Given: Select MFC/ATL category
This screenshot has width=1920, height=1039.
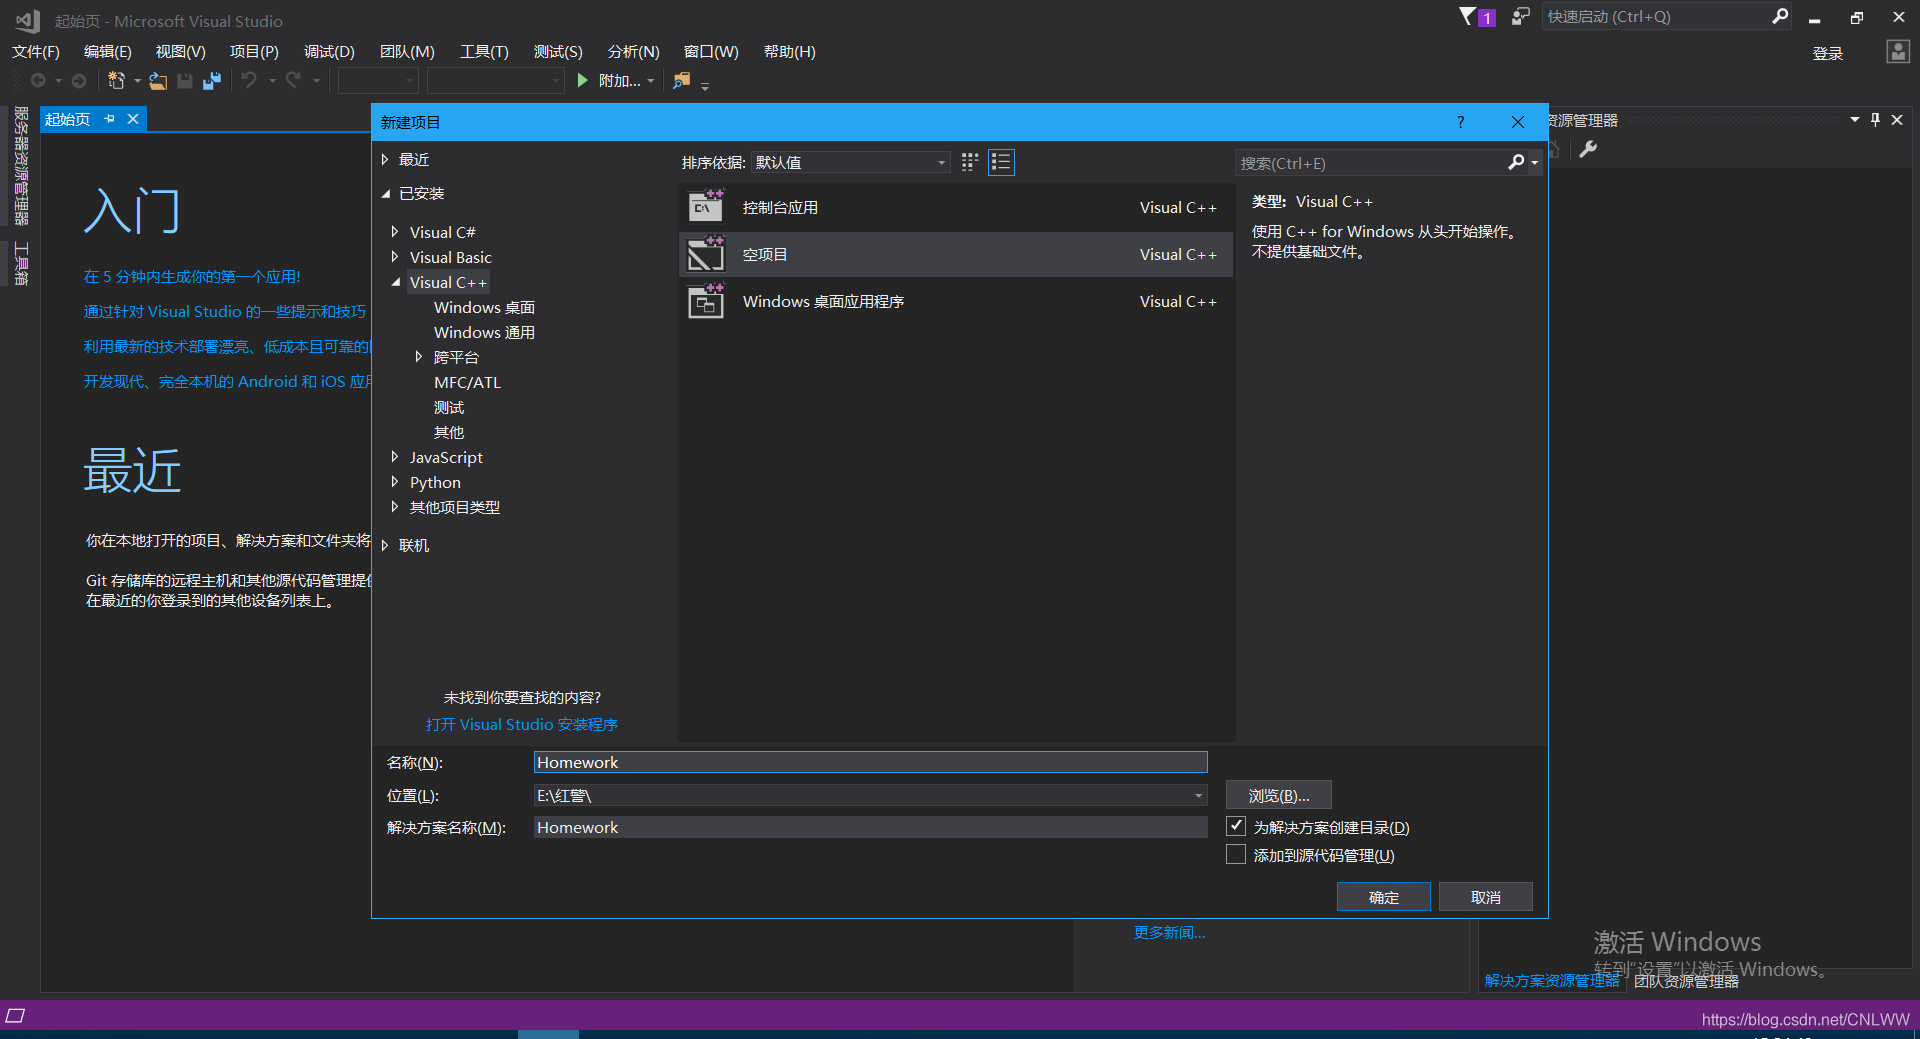Looking at the screenshot, I should [x=467, y=382].
